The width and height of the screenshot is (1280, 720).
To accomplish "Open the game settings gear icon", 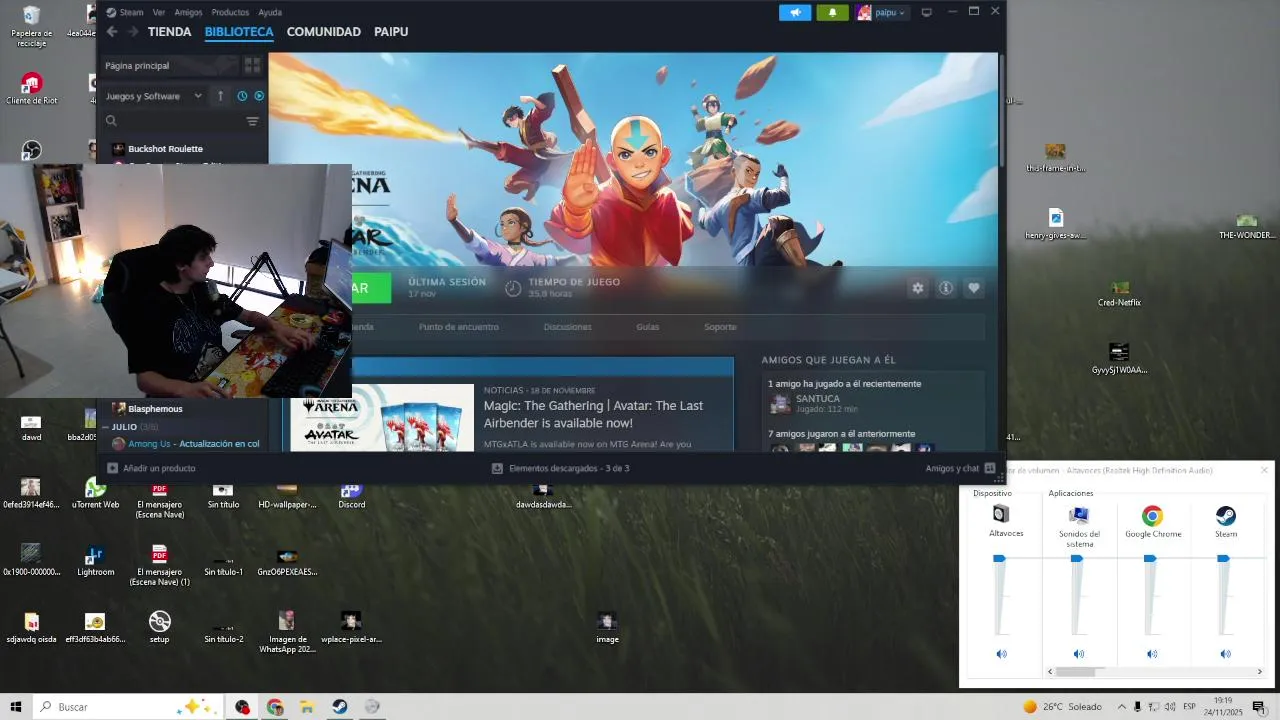I will (x=918, y=288).
